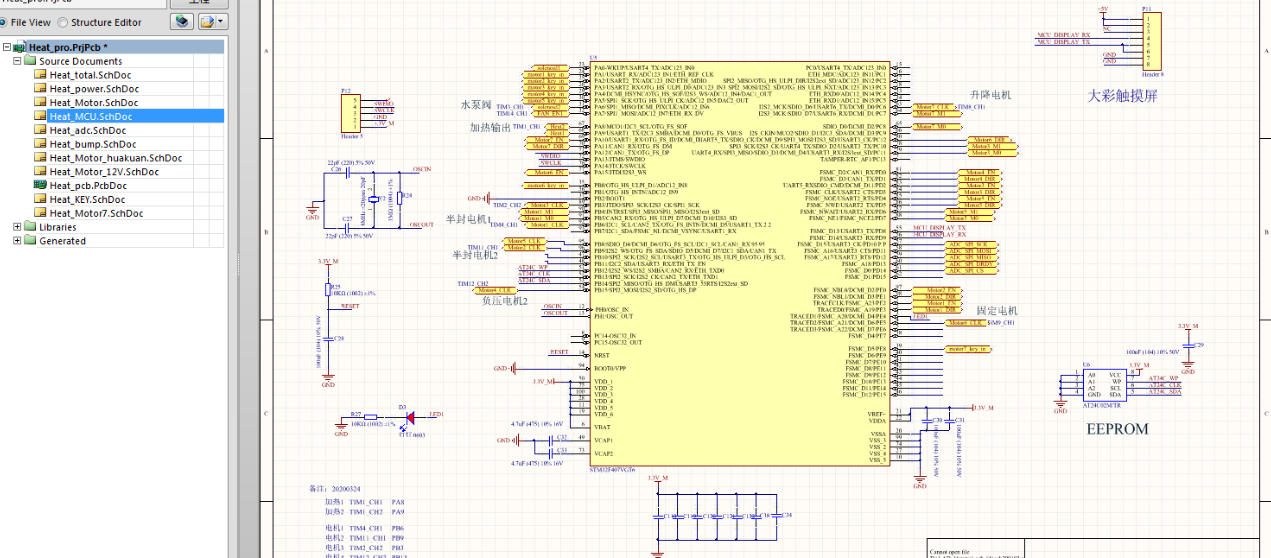This screenshot has height=558, width=1271.
Task: Click the stacked-layers icon button beside Structure Editor
Action: [x=180, y=21]
